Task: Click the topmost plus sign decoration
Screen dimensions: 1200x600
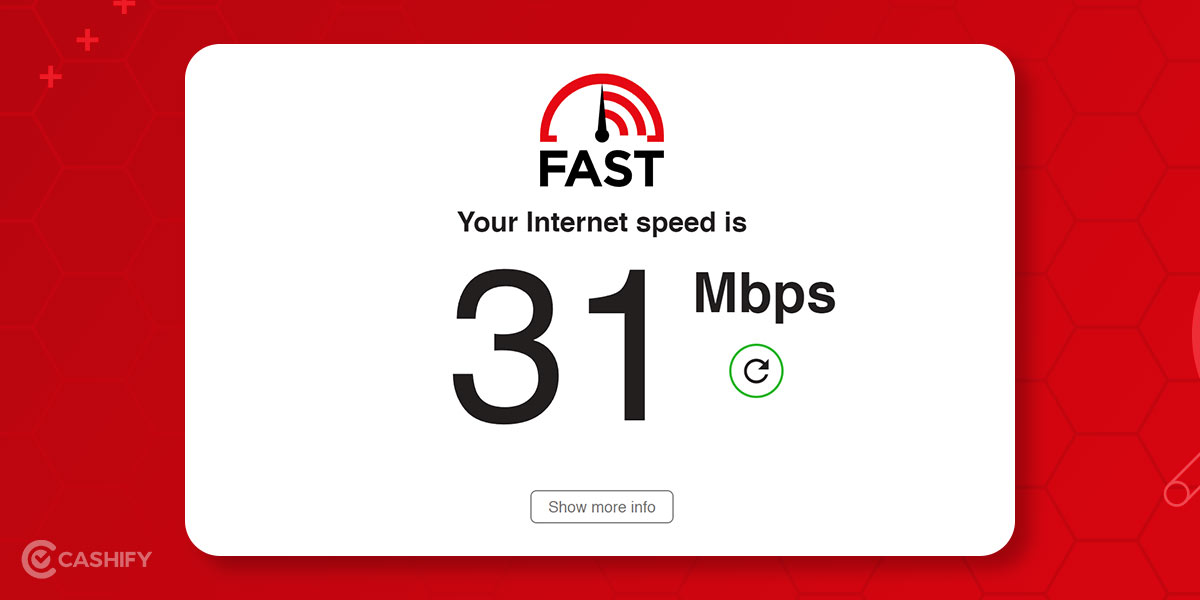Action: (124, 5)
